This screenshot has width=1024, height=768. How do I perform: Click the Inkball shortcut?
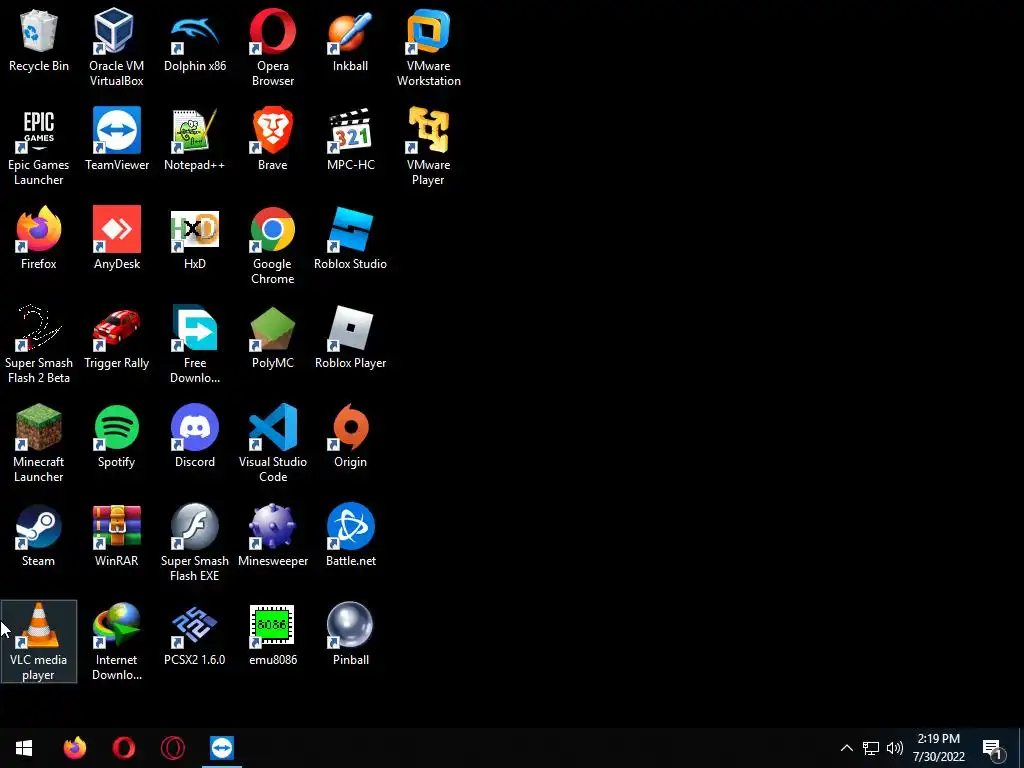(x=351, y=40)
